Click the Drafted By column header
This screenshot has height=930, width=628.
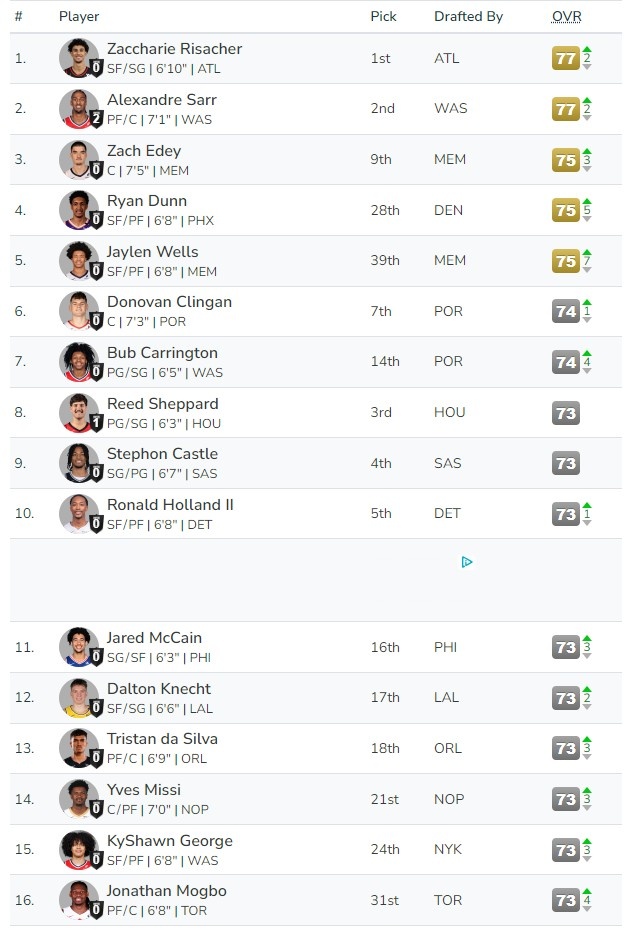468,17
